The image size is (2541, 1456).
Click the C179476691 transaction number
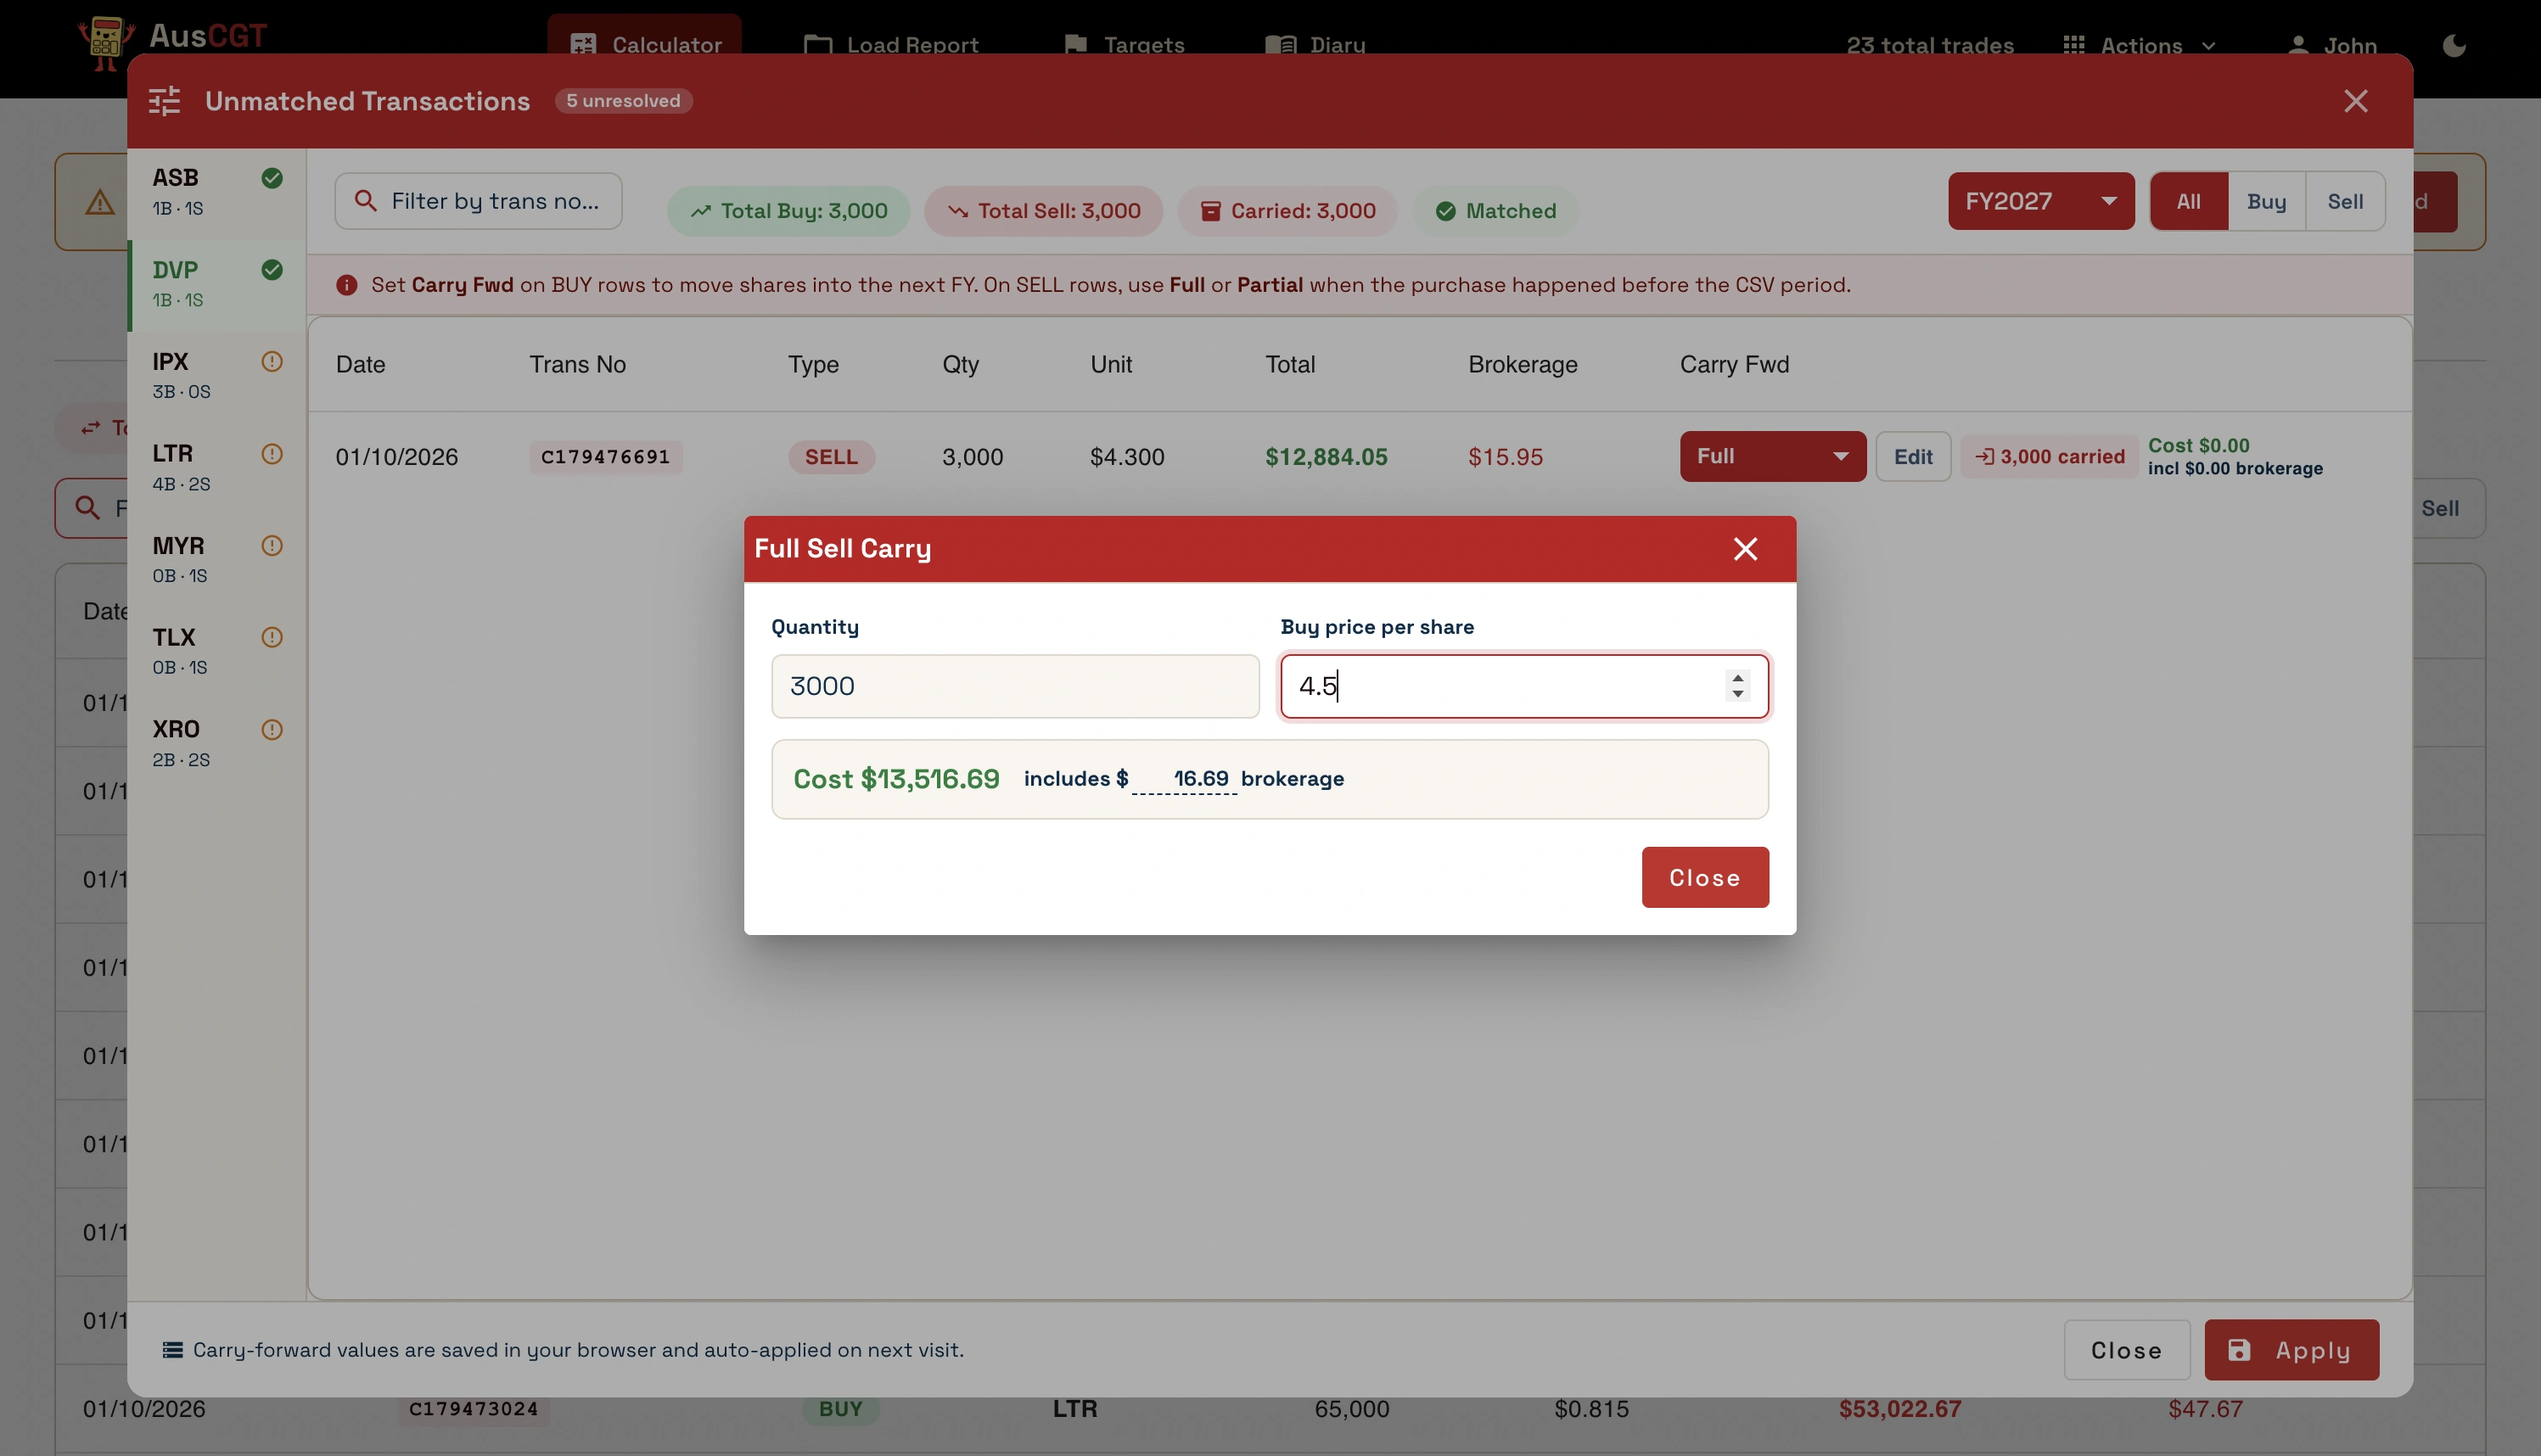point(605,457)
